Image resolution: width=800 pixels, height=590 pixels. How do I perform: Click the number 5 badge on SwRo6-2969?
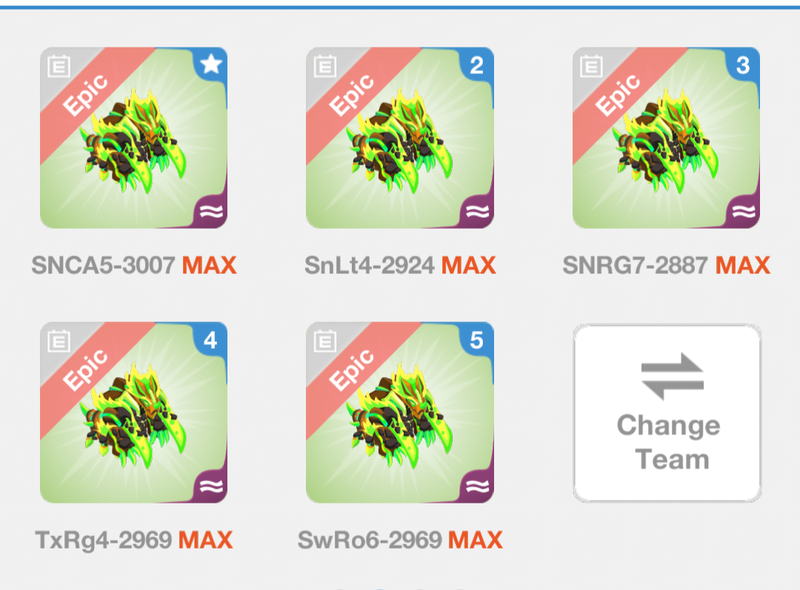click(477, 339)
